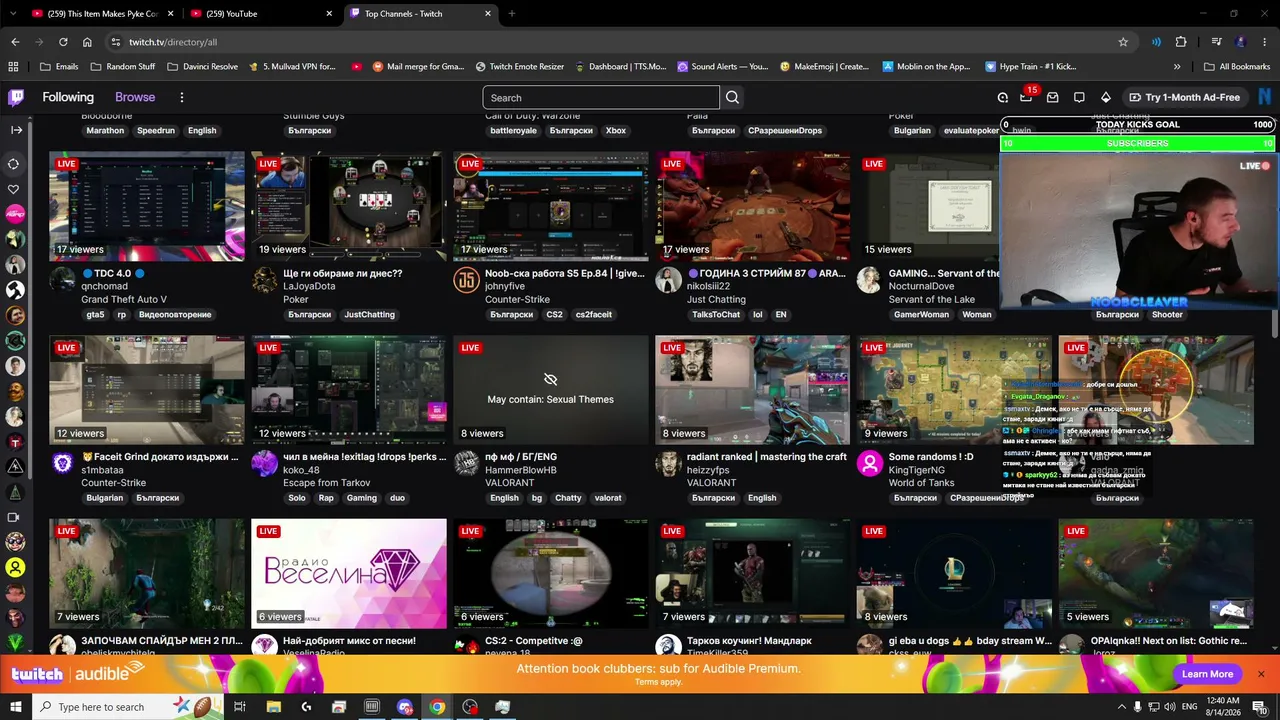Open HammerBlowHB's channel avatar
The width and height of the screenshot is (1280, 720).
point(466,464)
